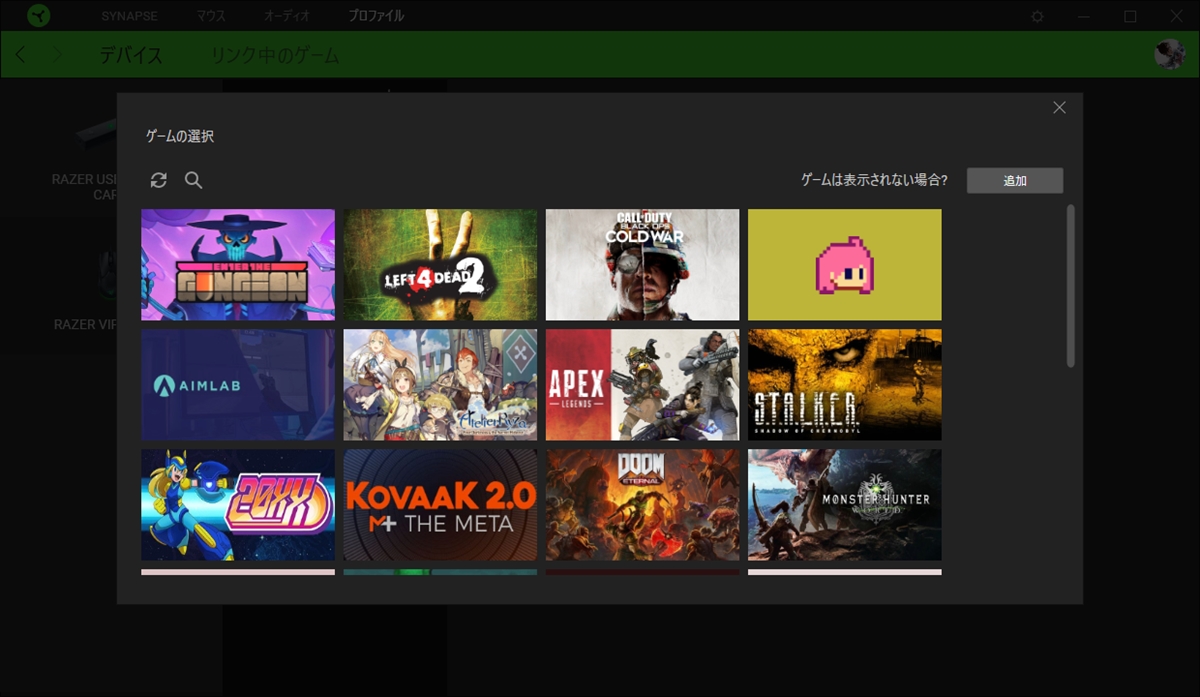Choose the KovaaK 2.0 The Meta tile
This screenshot has width=1200, height=697.
point(440,504)
